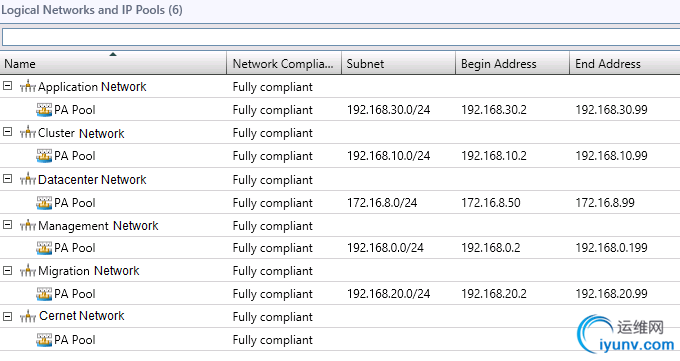
Task: Sort by the Name column header
Action: (113, 63)
